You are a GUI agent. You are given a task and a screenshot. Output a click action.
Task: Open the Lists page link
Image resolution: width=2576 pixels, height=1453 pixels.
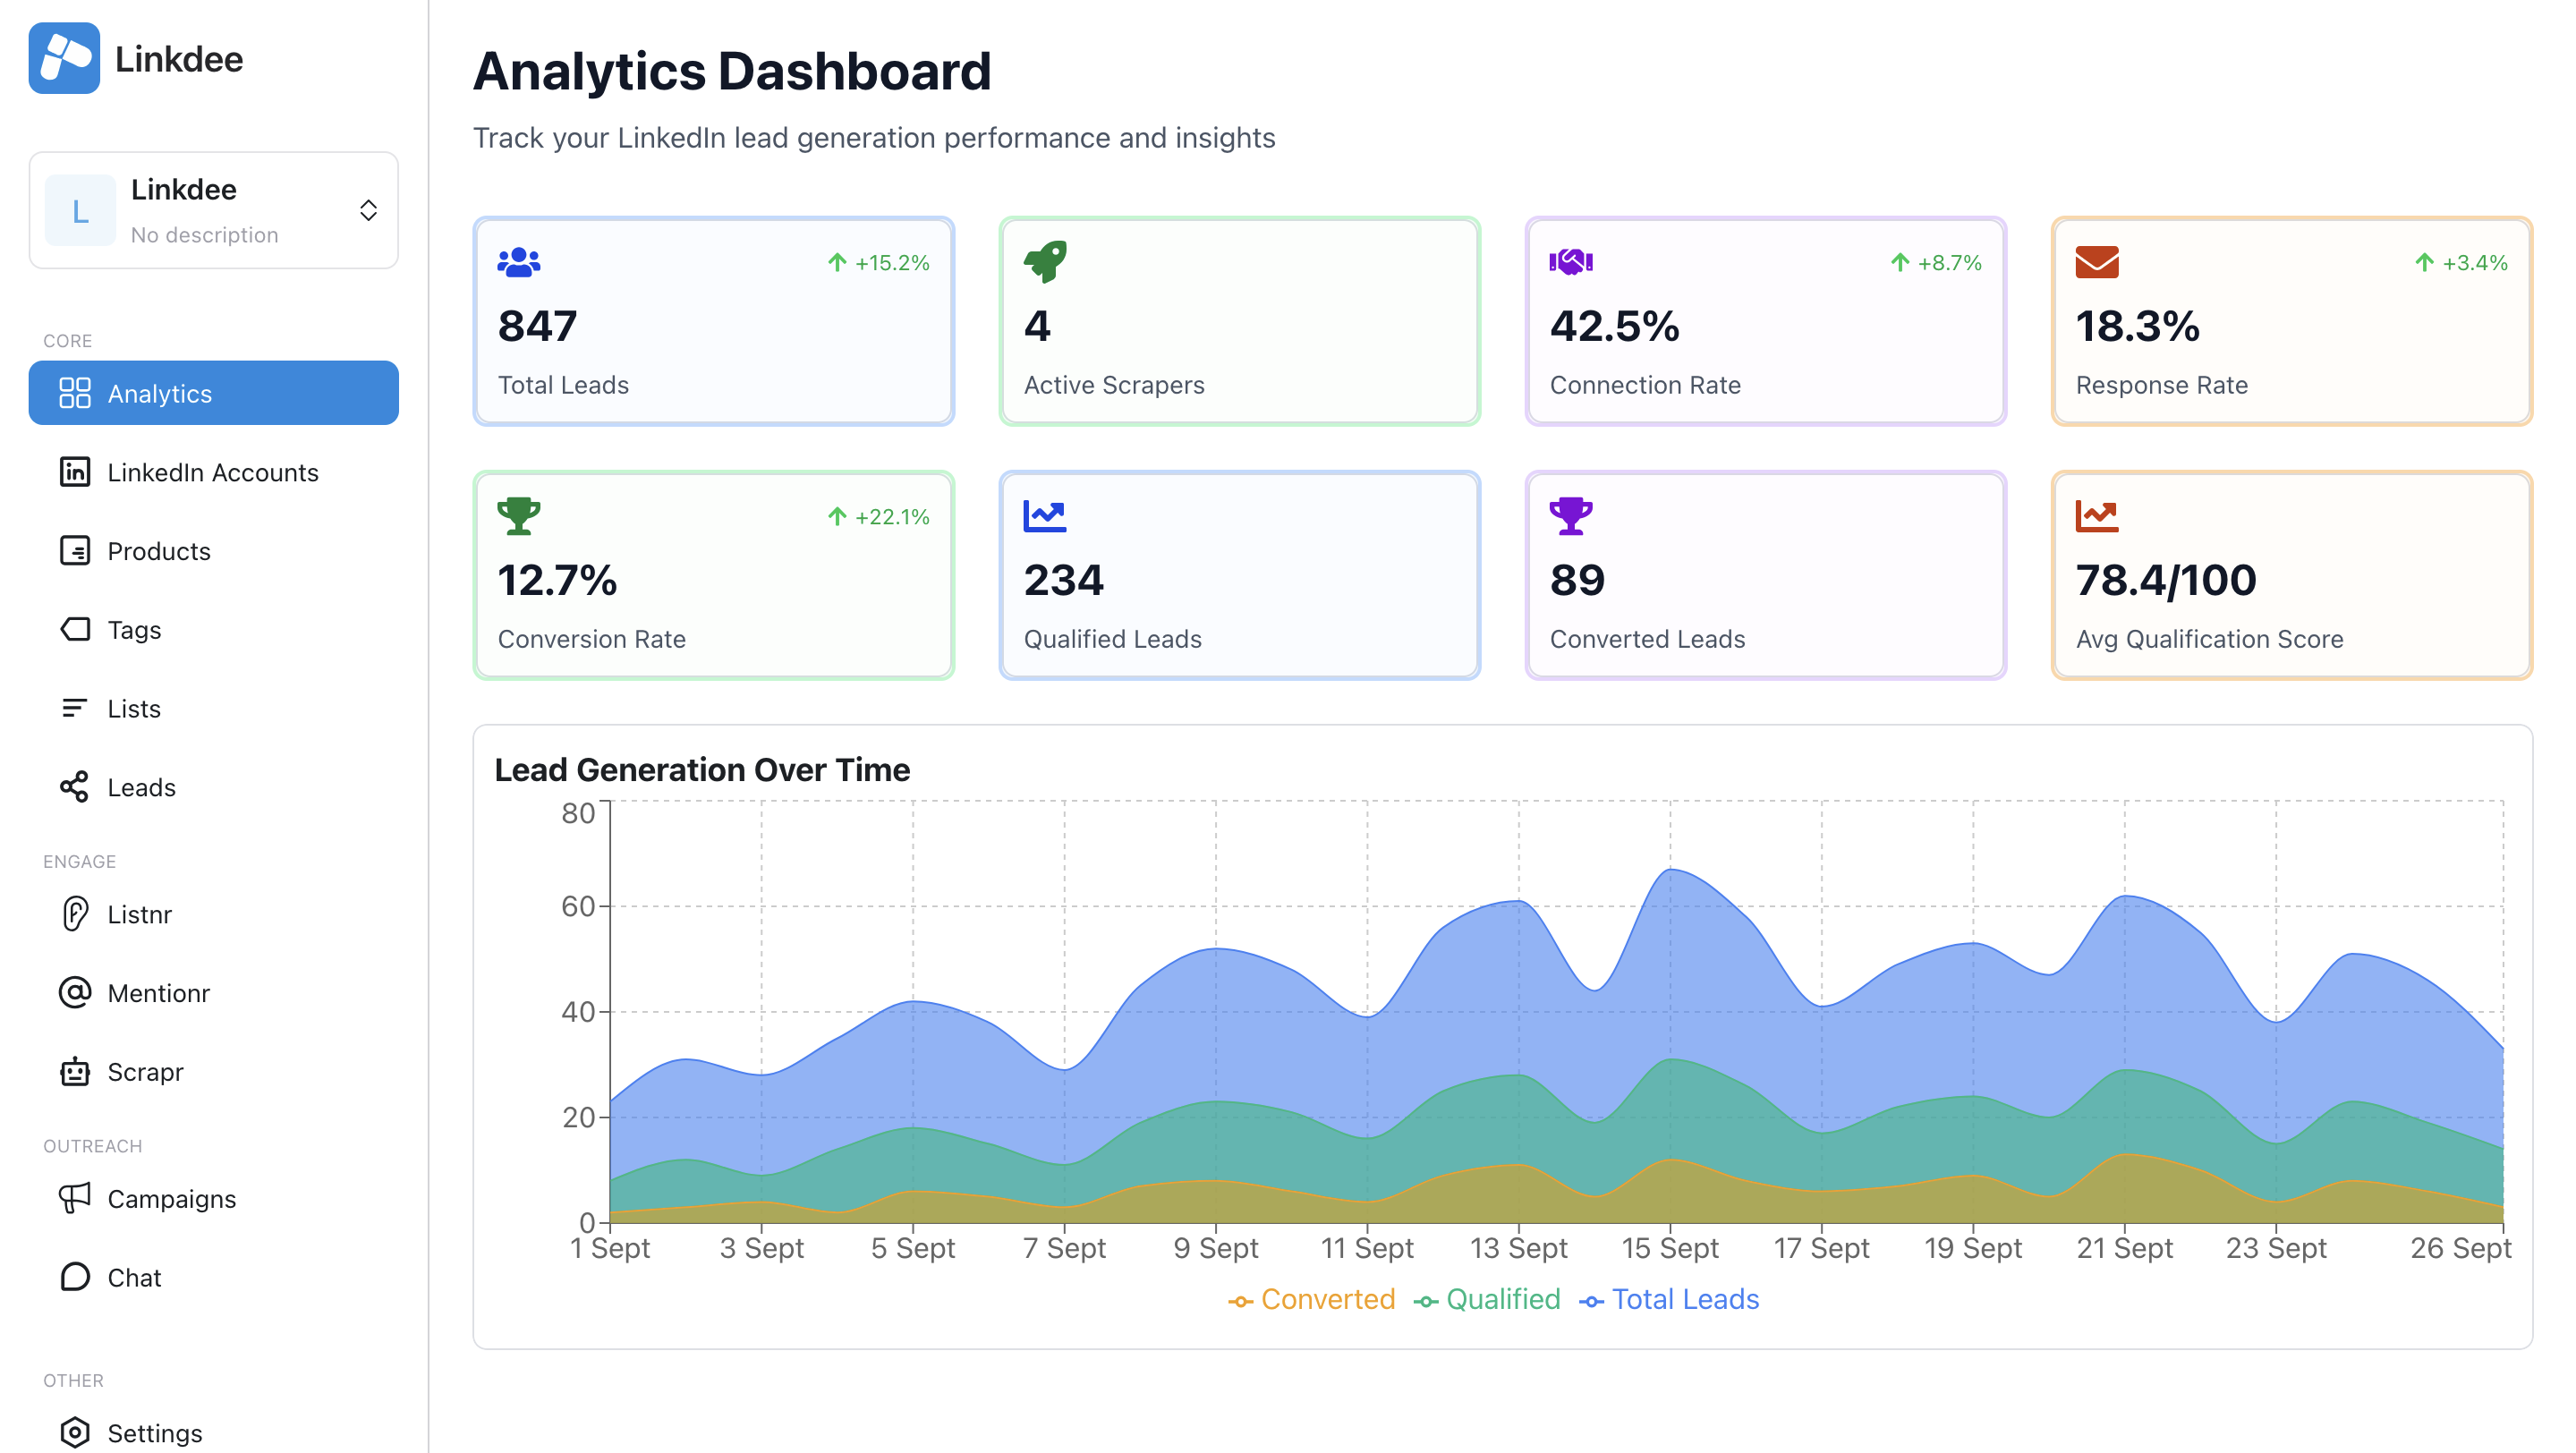[x=132, y=708]
